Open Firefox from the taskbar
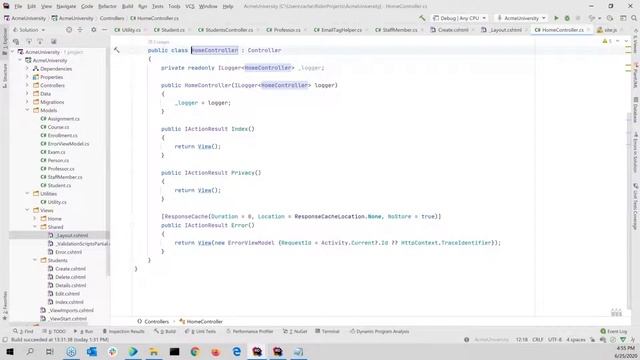The height and width of the screenshot is (360, 640). click(x=216, y=351)
